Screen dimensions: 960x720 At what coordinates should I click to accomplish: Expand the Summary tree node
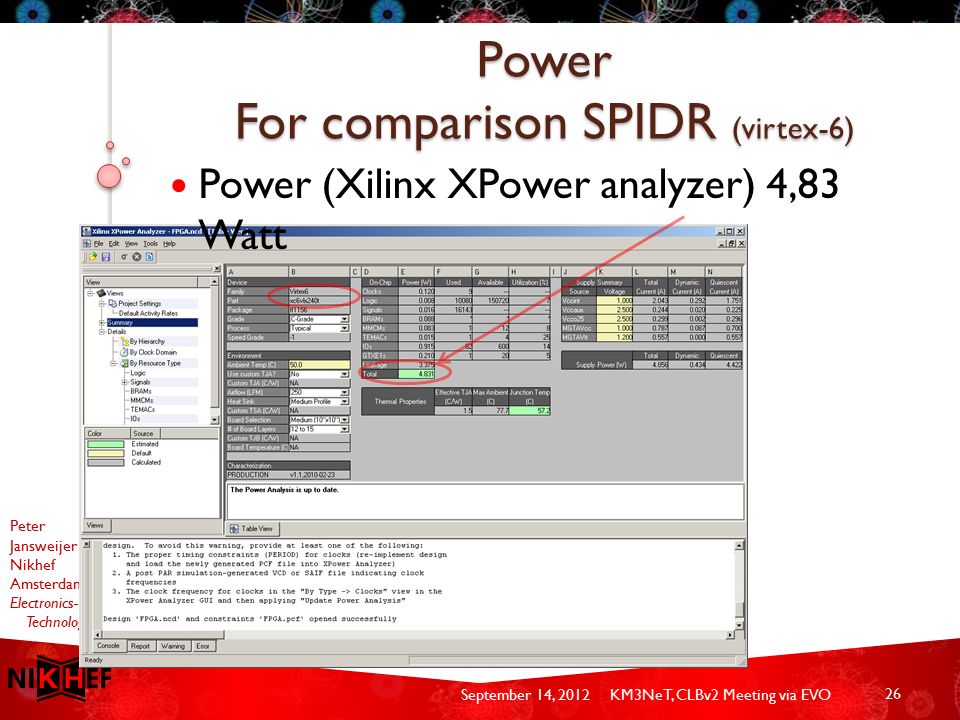click(102, 323)
